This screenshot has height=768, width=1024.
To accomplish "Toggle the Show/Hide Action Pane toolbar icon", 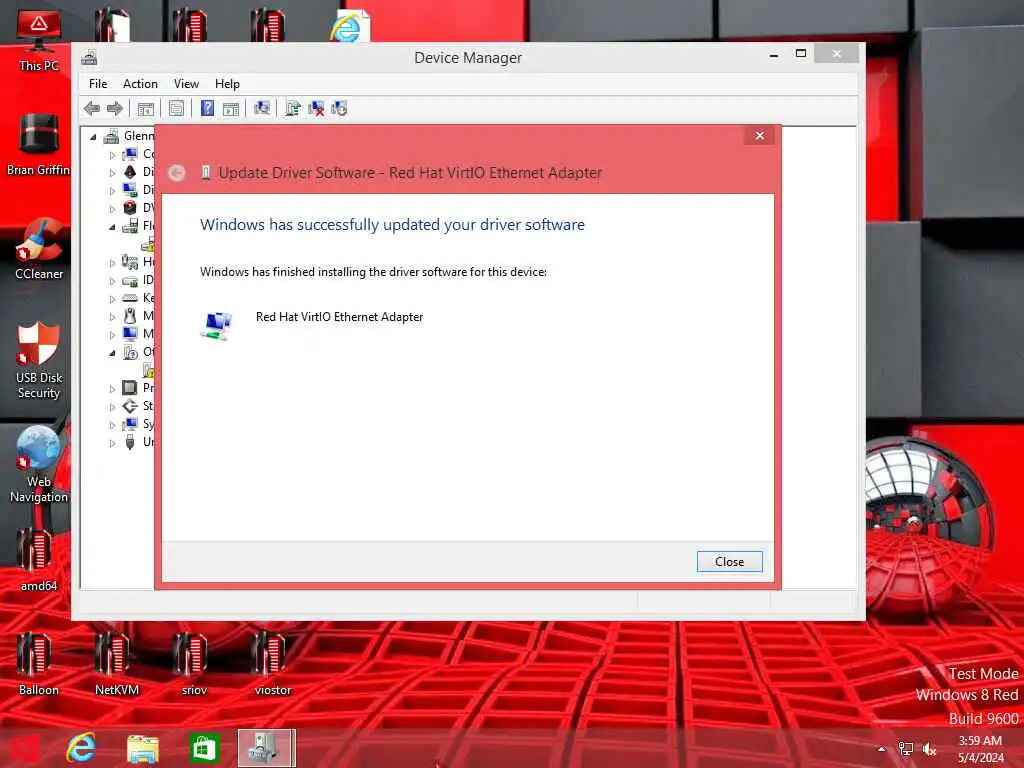I will click(231, 108).
